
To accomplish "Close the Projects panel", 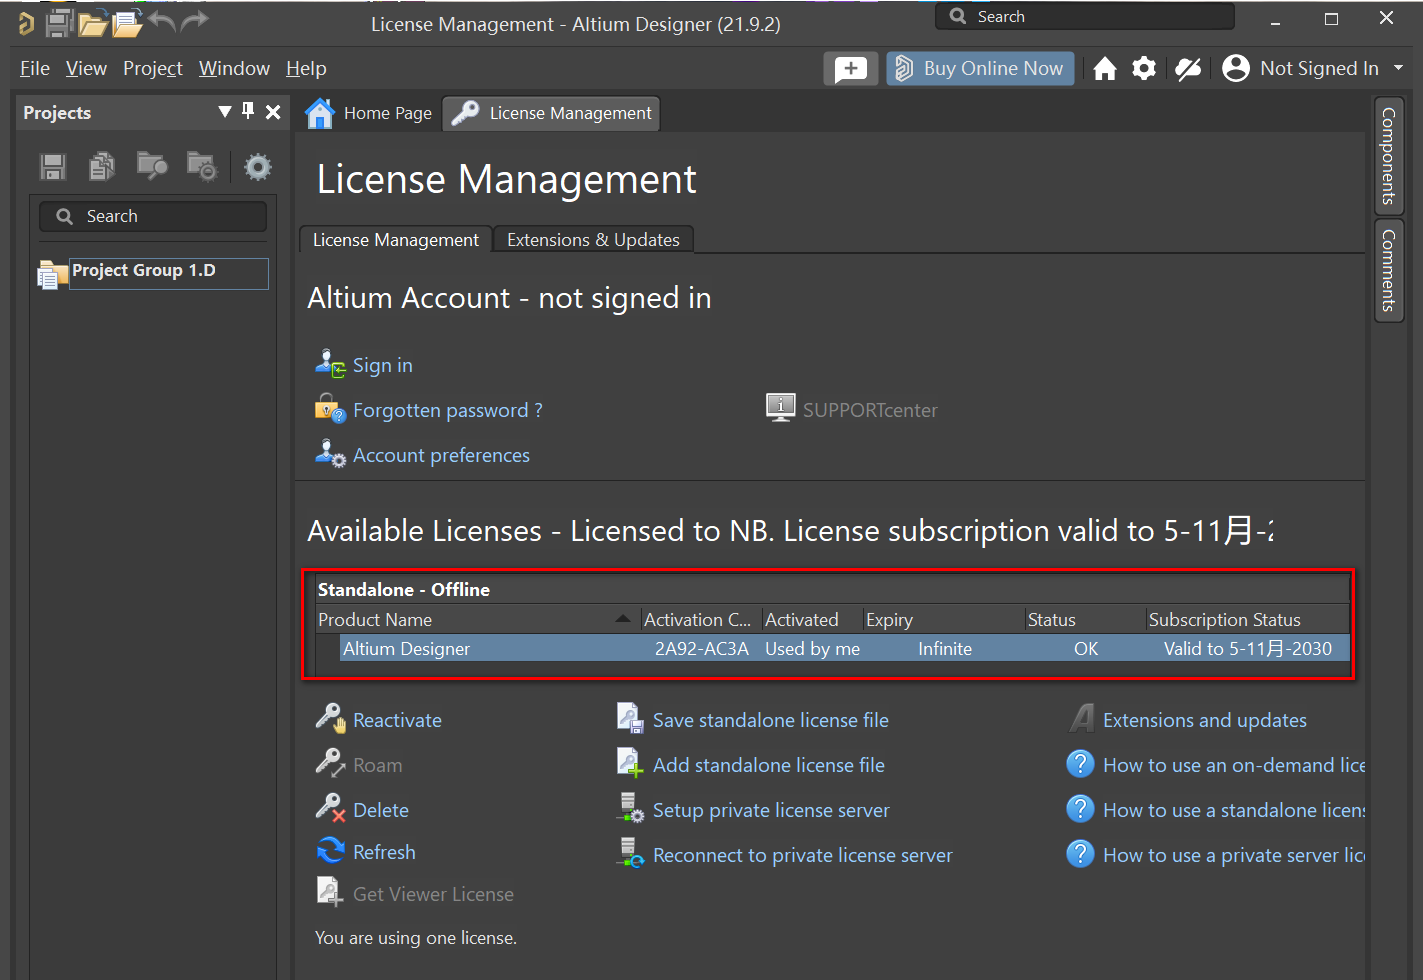I will 273,112.
